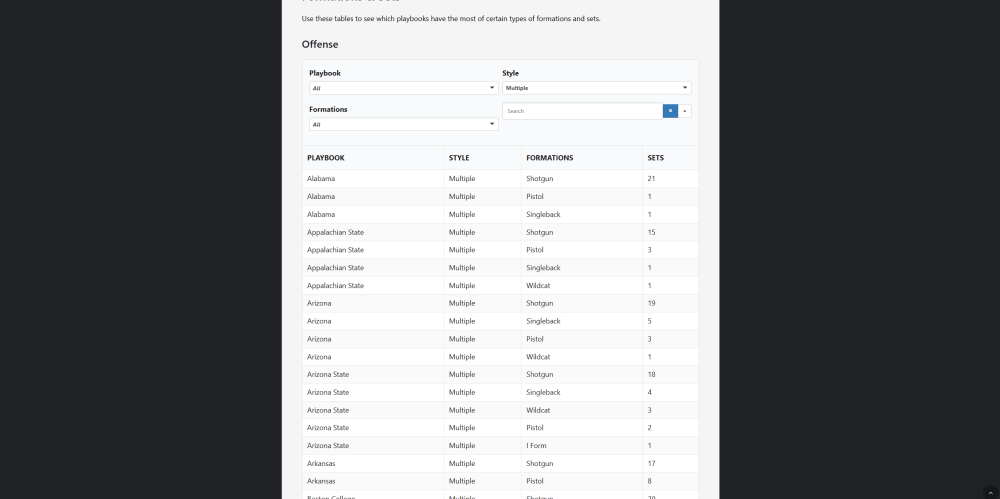
Task: Sort table by FORMATIONS column header
Action: point(549,158)
